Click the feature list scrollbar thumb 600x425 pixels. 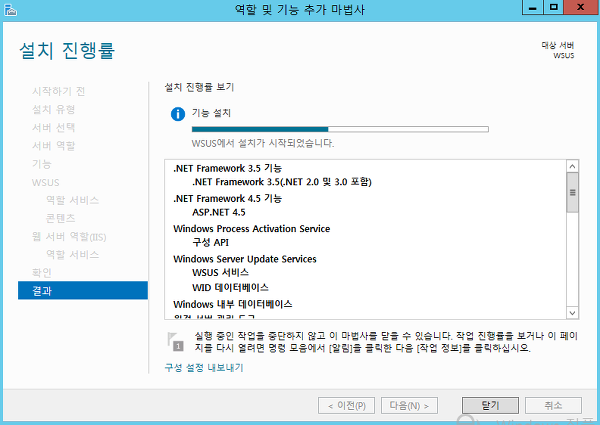(x=572, y=192)
